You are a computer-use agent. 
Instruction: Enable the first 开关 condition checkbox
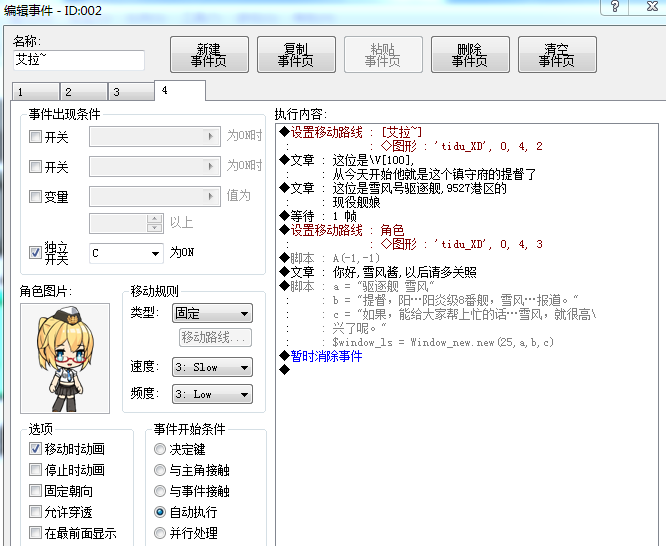[x=35, y=137]
